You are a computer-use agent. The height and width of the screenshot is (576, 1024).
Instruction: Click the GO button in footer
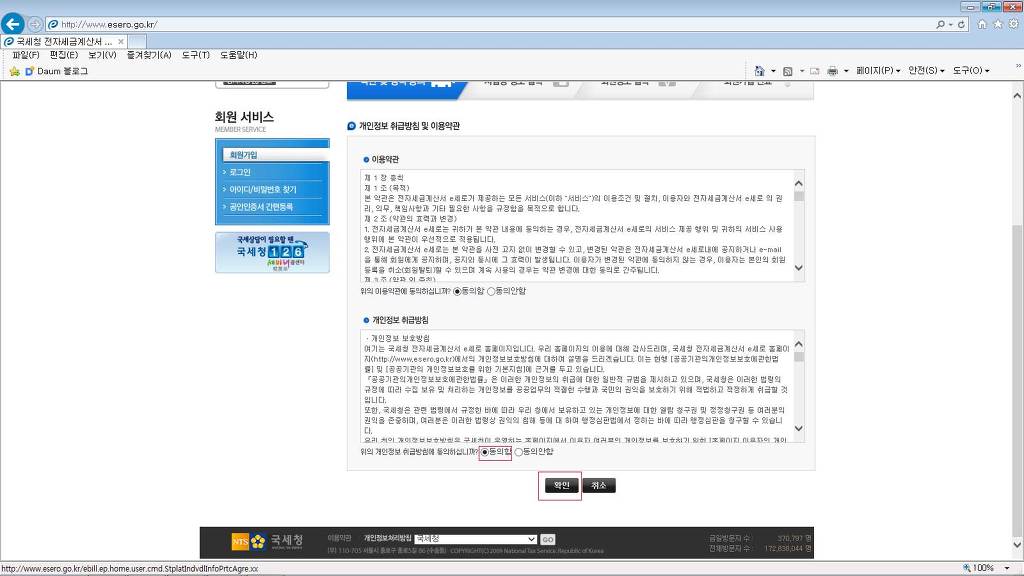point(547,539)
